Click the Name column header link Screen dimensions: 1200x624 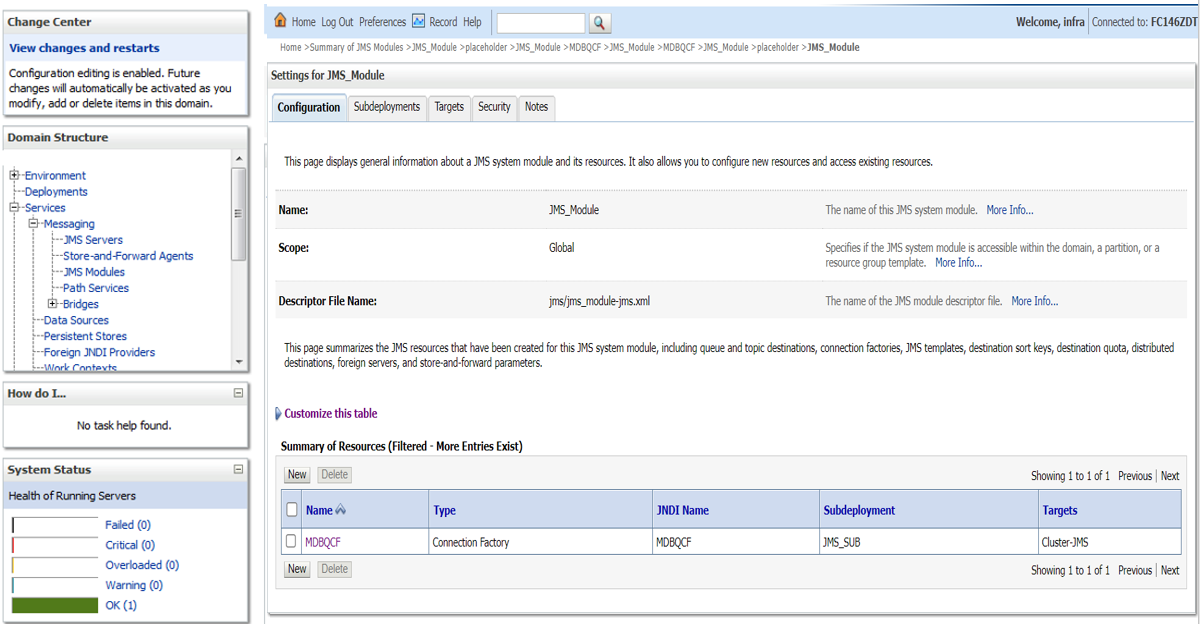click(x=319, y=510)
